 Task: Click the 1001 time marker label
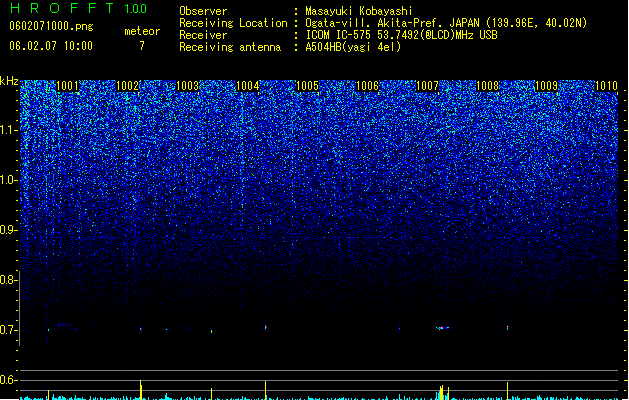(67, 86)
